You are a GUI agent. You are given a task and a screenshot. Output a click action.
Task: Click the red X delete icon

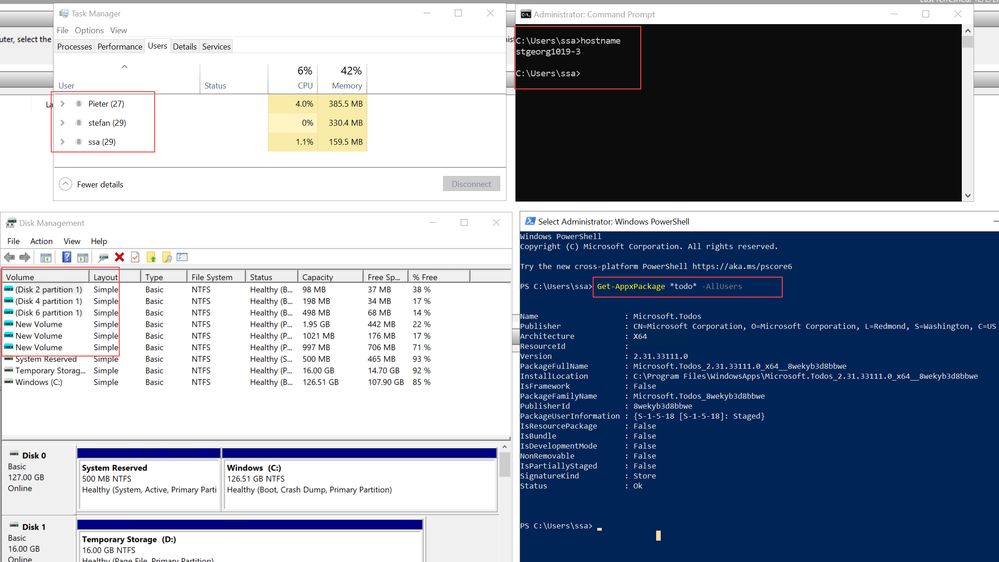click(x=119, y=257)
